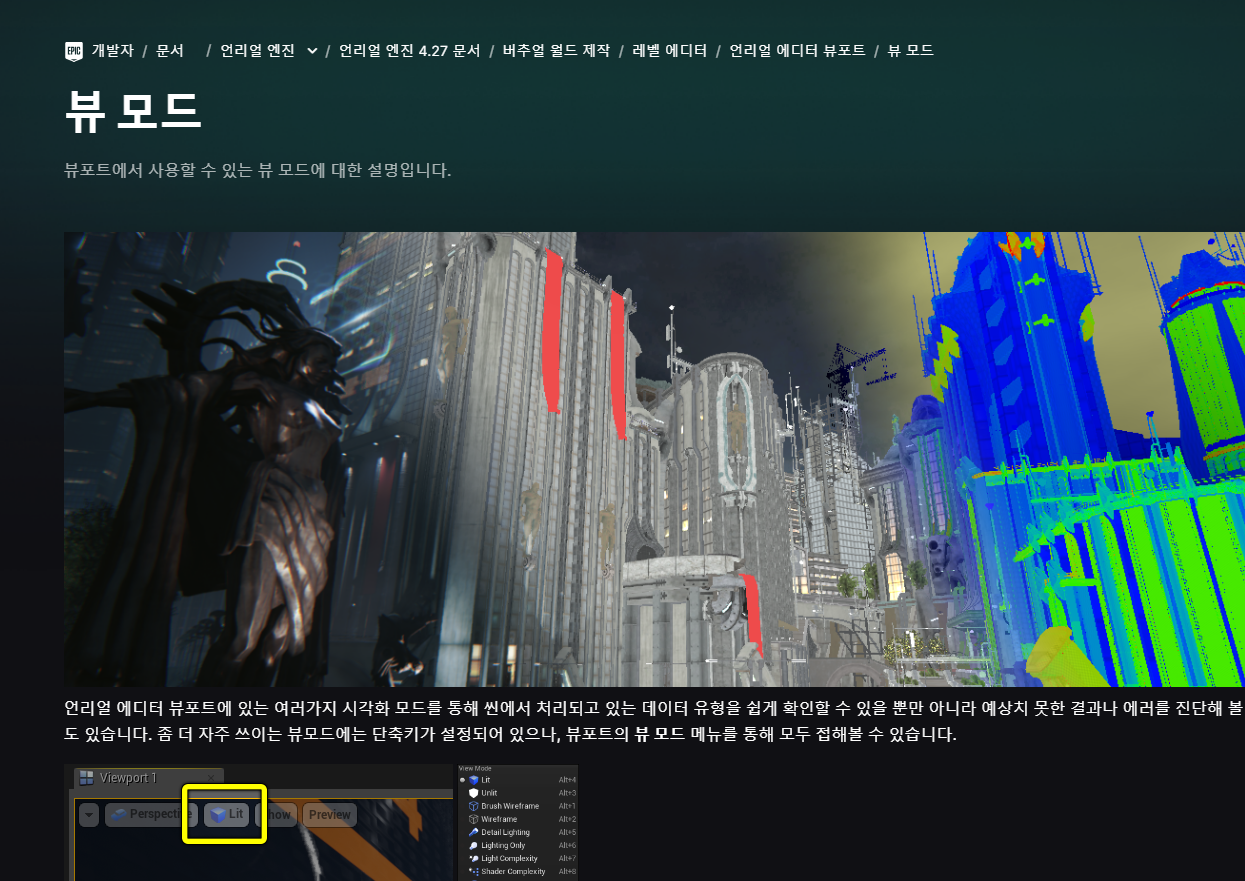Open the viewport options dropdown arrow button

tap(89, 815)
